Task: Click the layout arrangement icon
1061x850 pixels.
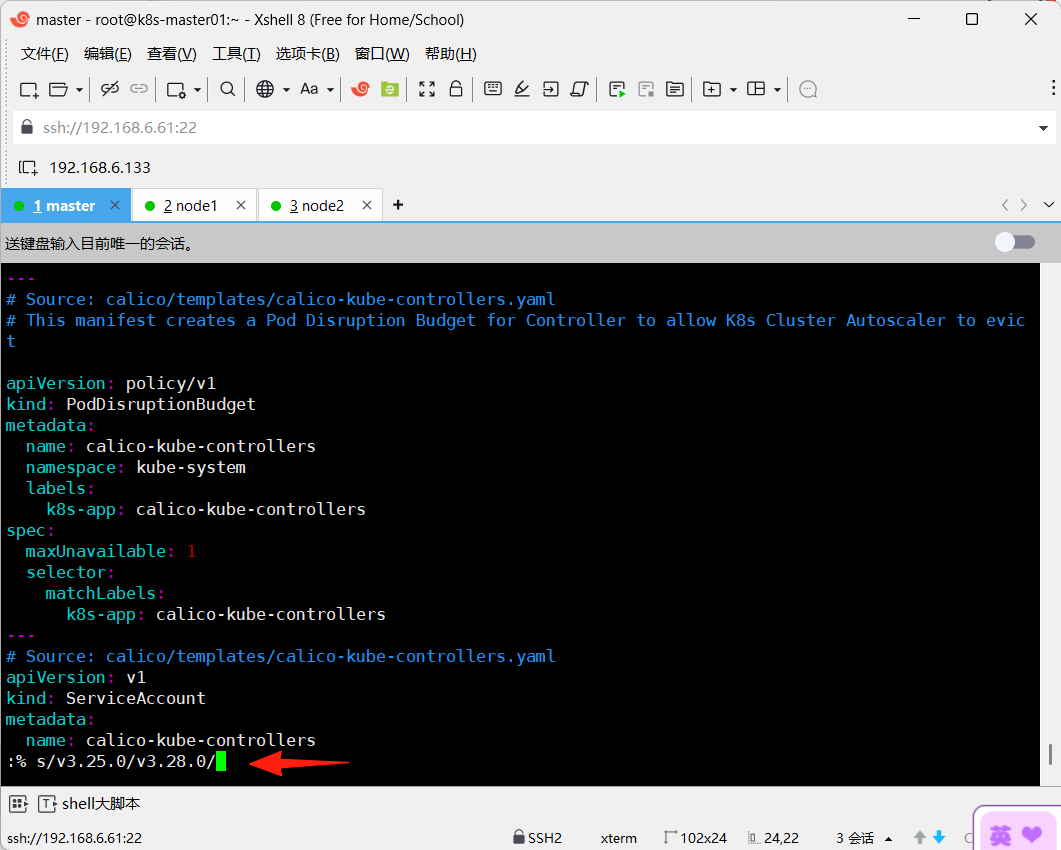Action: [756, 89]
